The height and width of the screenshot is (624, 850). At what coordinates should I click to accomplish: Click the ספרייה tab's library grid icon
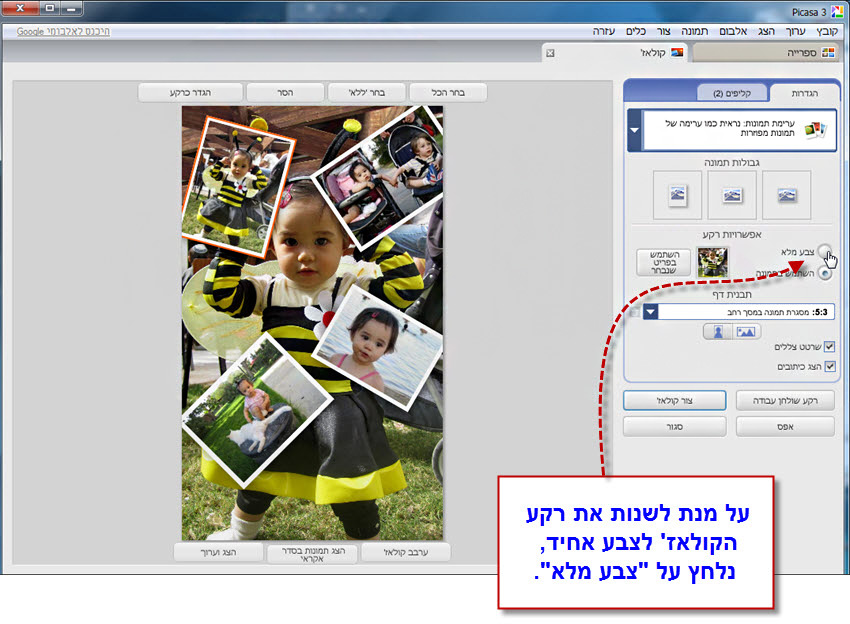coord(828,53)
